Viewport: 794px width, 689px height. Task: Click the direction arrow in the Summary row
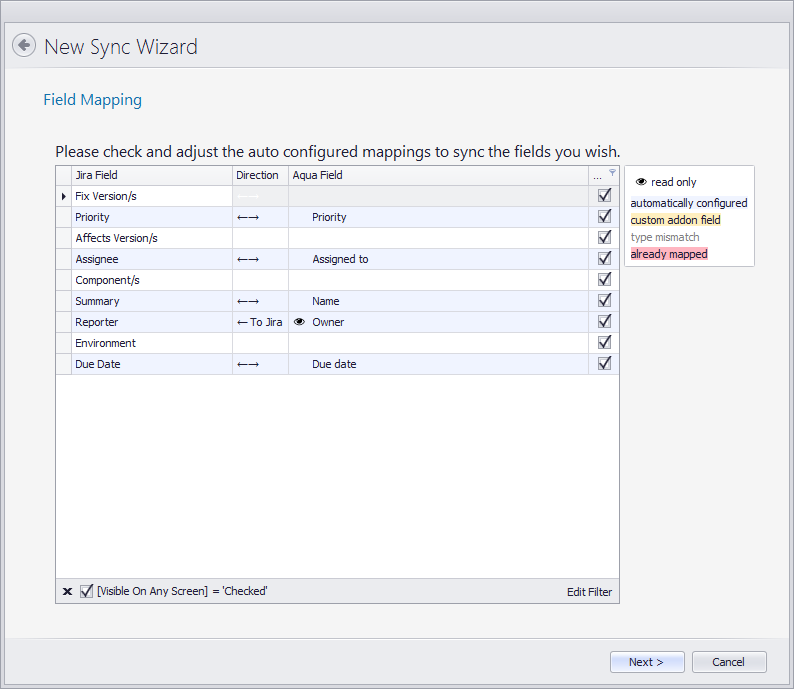coord(248,301)
